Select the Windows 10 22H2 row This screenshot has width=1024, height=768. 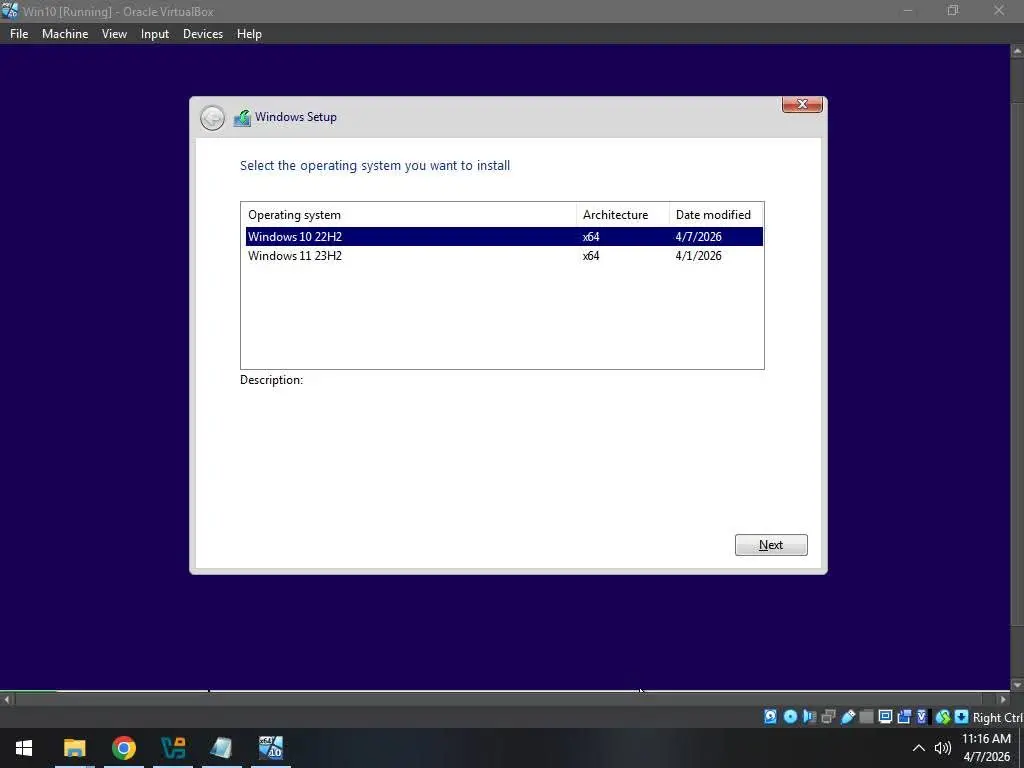coord(504,236)
